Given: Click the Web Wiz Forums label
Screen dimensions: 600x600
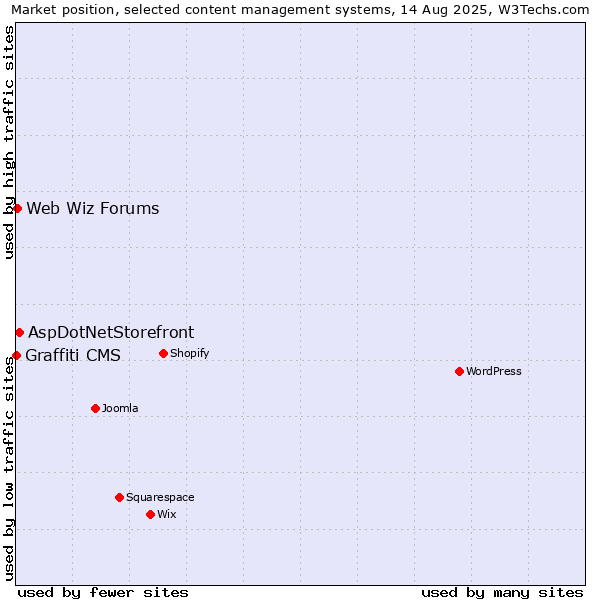Looking at the screenshot, I should 93,209.
